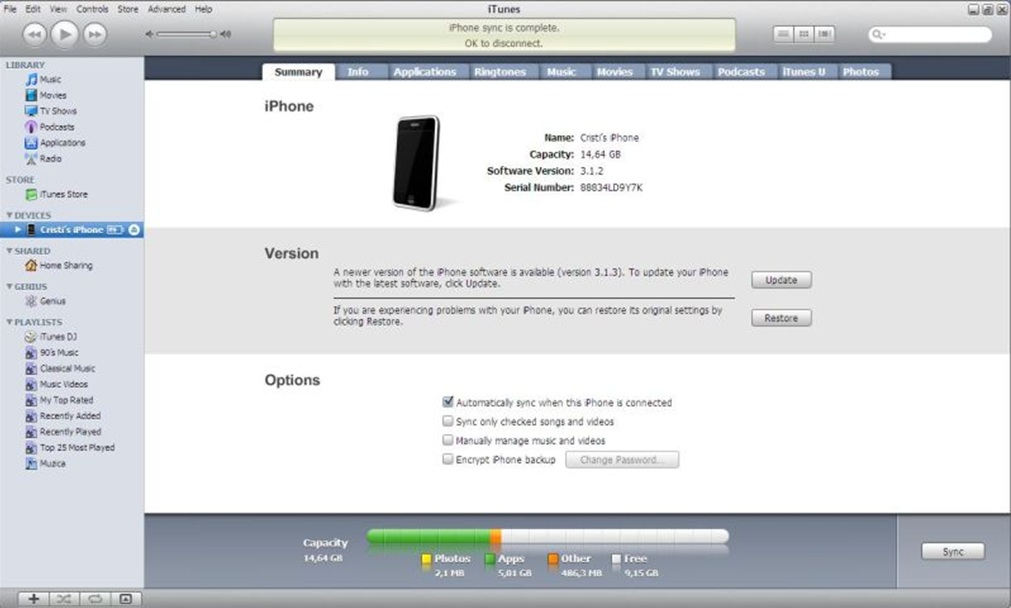Check Encrypt iPhone backup option

click(448, 460)
